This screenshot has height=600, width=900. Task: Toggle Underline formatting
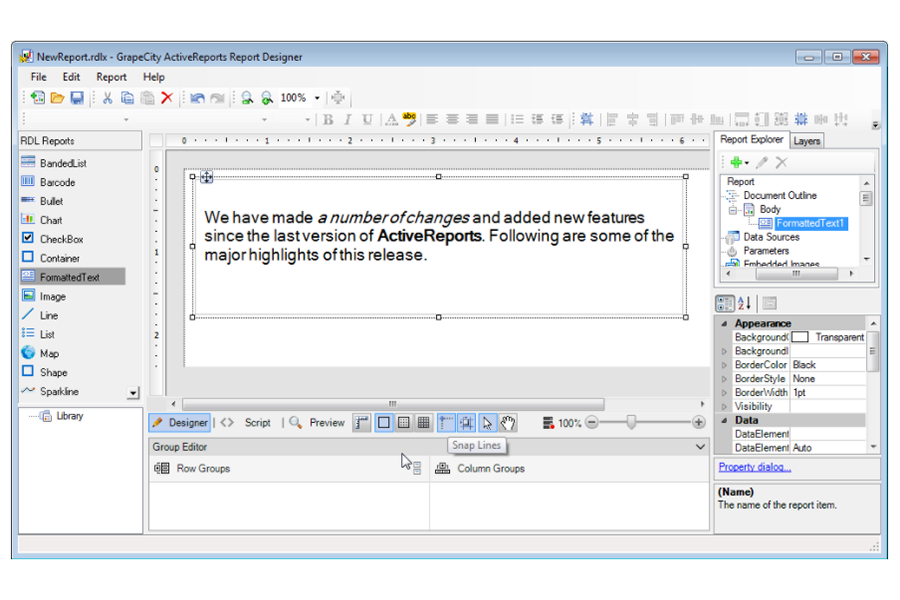(367, 119)
